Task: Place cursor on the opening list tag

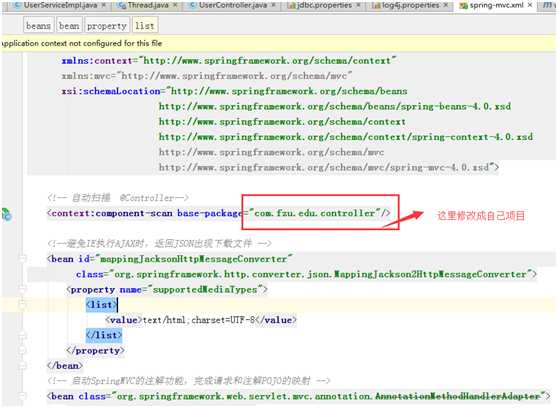Action: tap(101, 305)
